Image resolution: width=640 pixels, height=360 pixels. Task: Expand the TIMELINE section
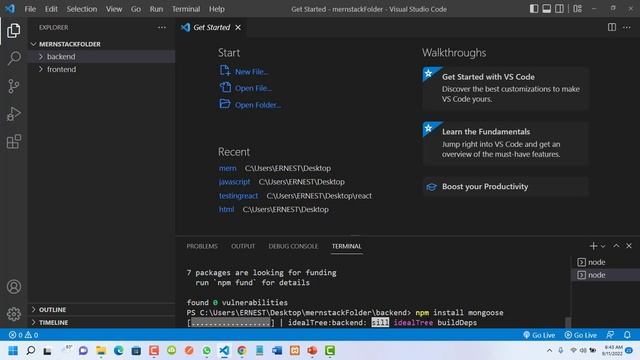[x=102, y=322]
